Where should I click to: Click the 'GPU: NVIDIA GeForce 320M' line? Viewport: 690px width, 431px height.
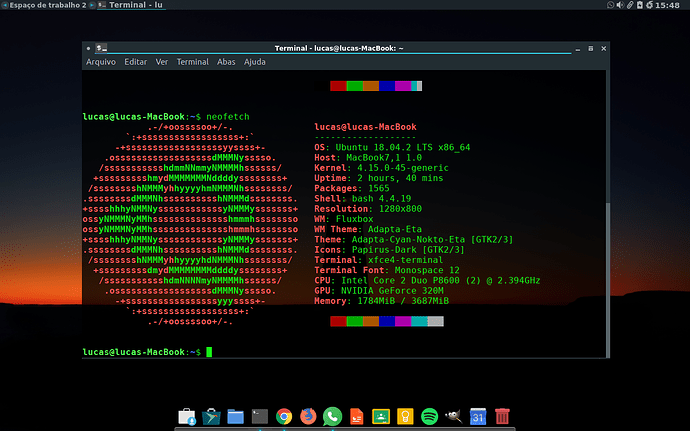[x=379, y=291]
